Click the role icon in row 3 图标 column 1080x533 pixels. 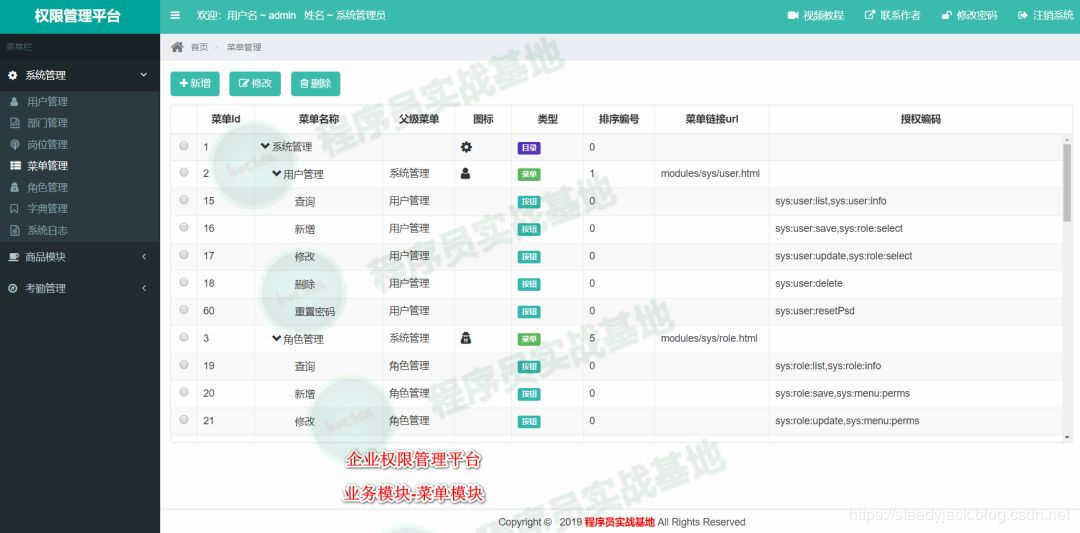(466, 338)
